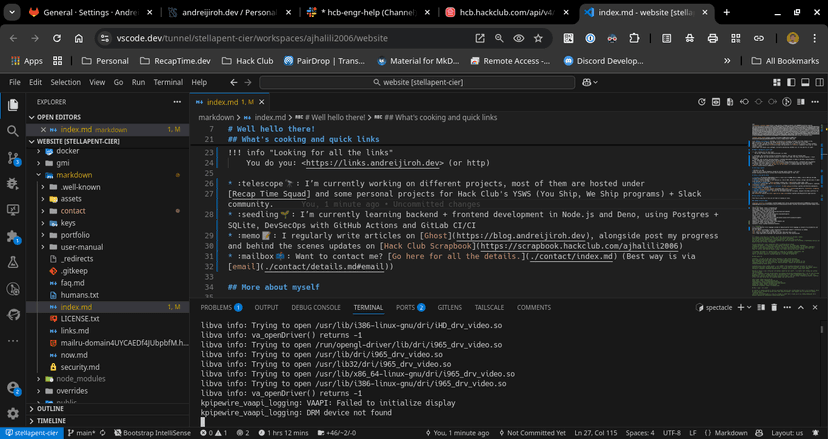Open the Extensions view in activity bar

tap(13, 236)
